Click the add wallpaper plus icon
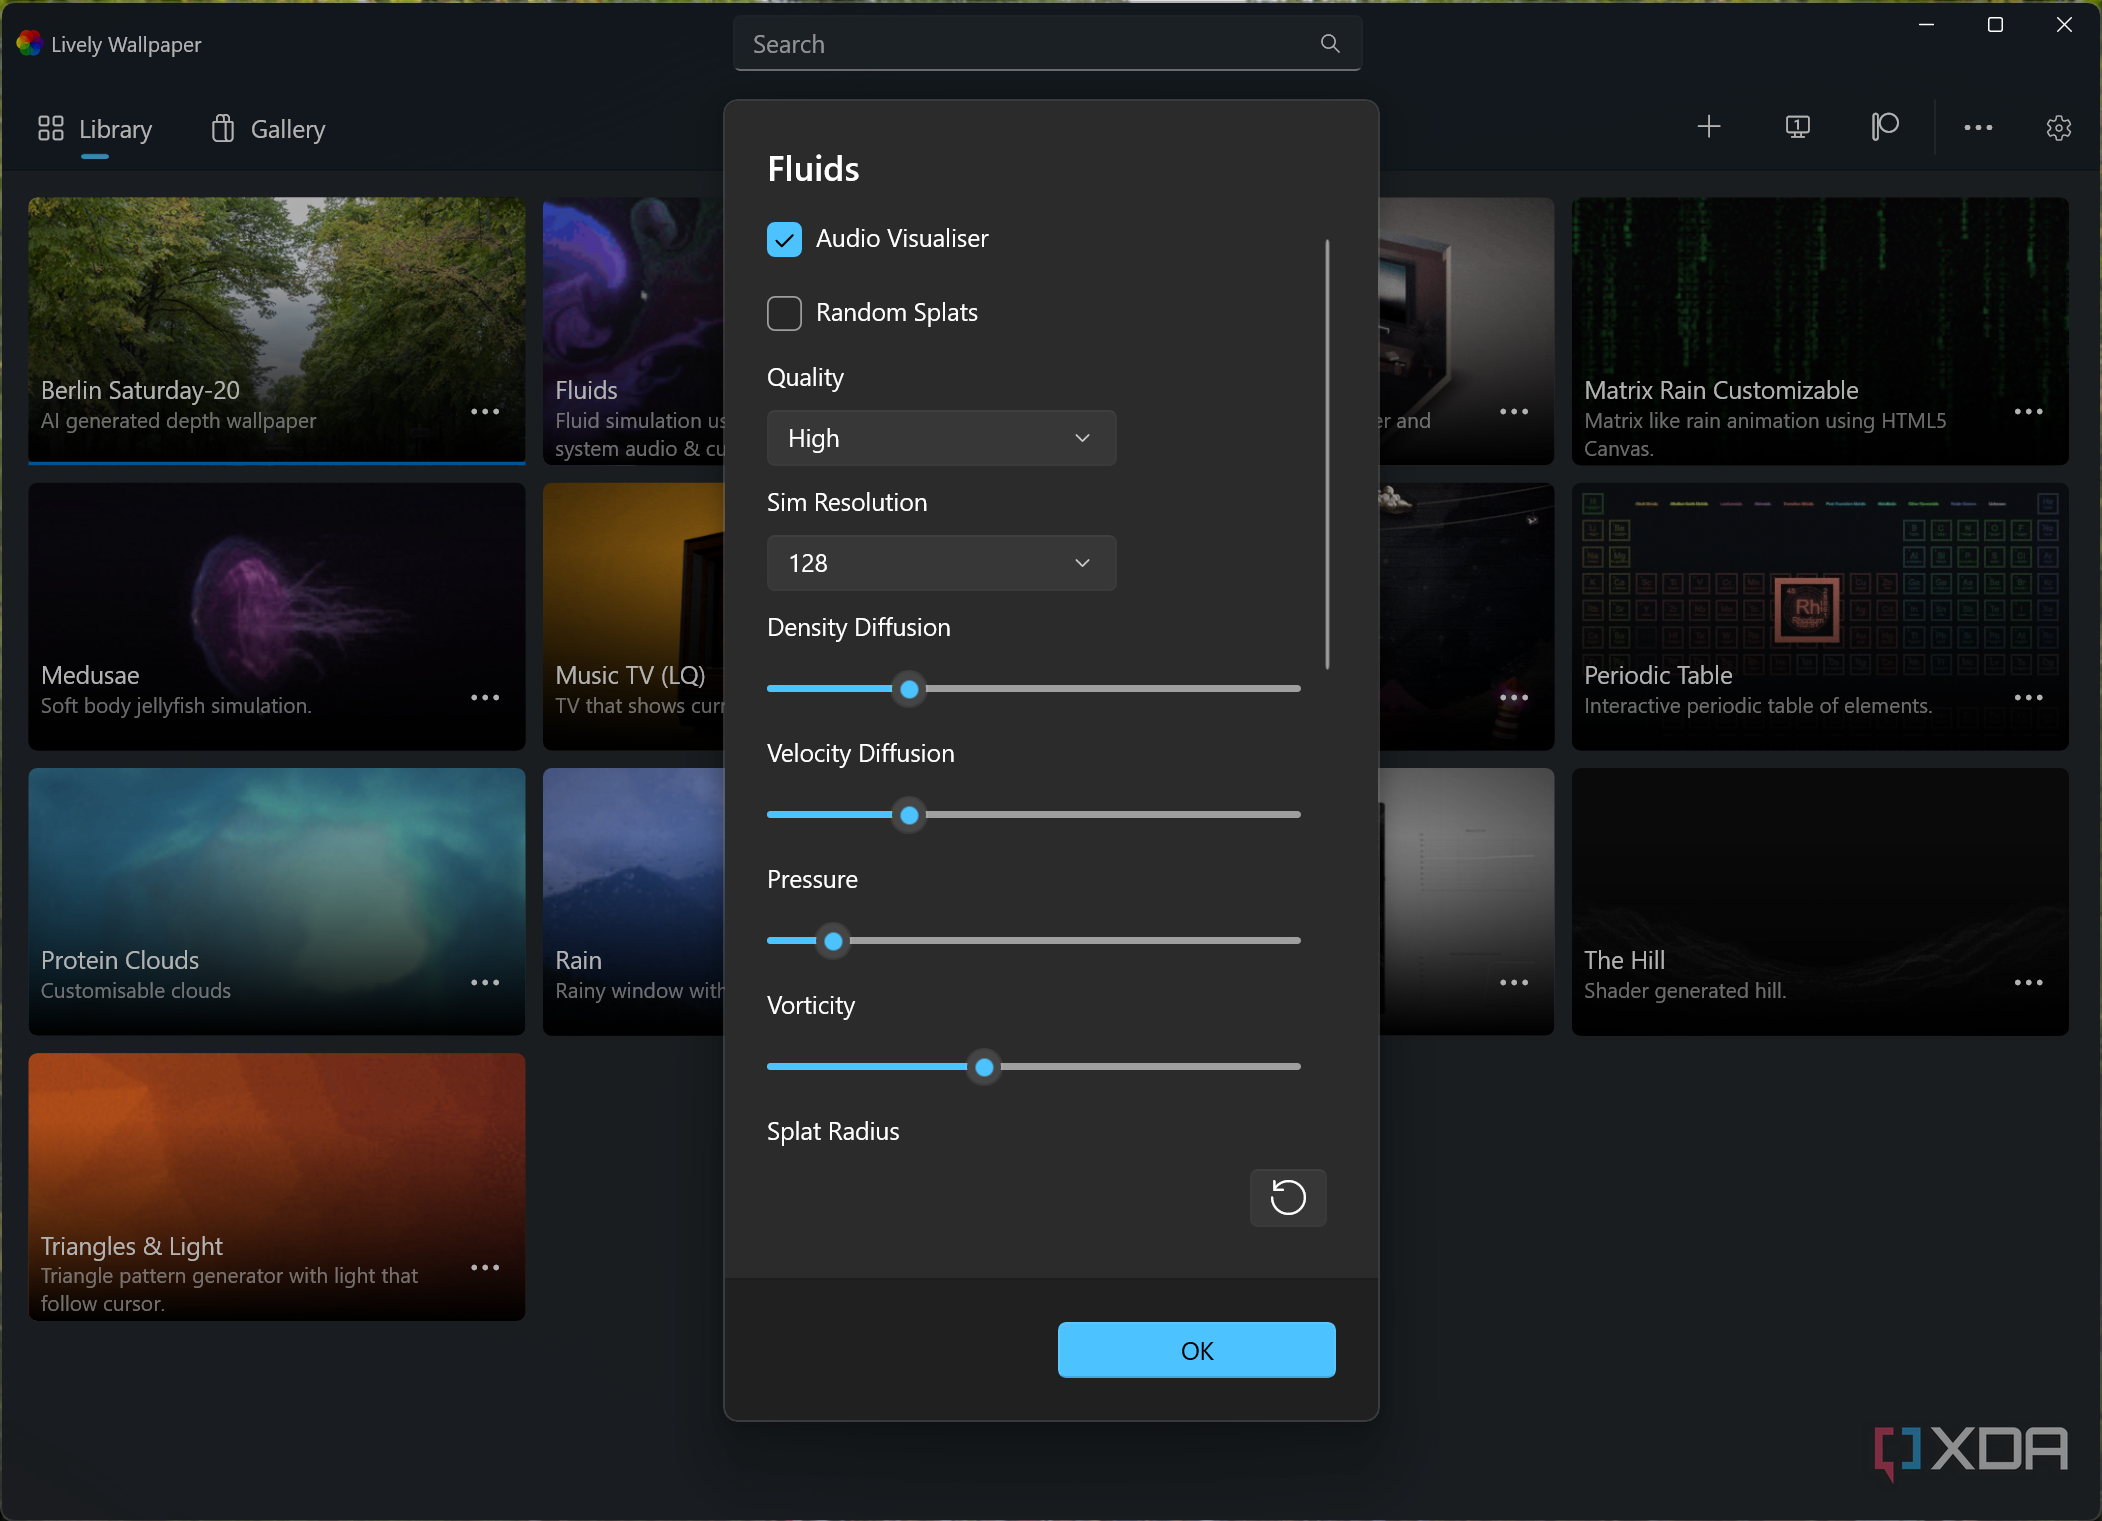Image resolution: width=2102 pixels, height=1521 pixels. (x=1709, y=127)
